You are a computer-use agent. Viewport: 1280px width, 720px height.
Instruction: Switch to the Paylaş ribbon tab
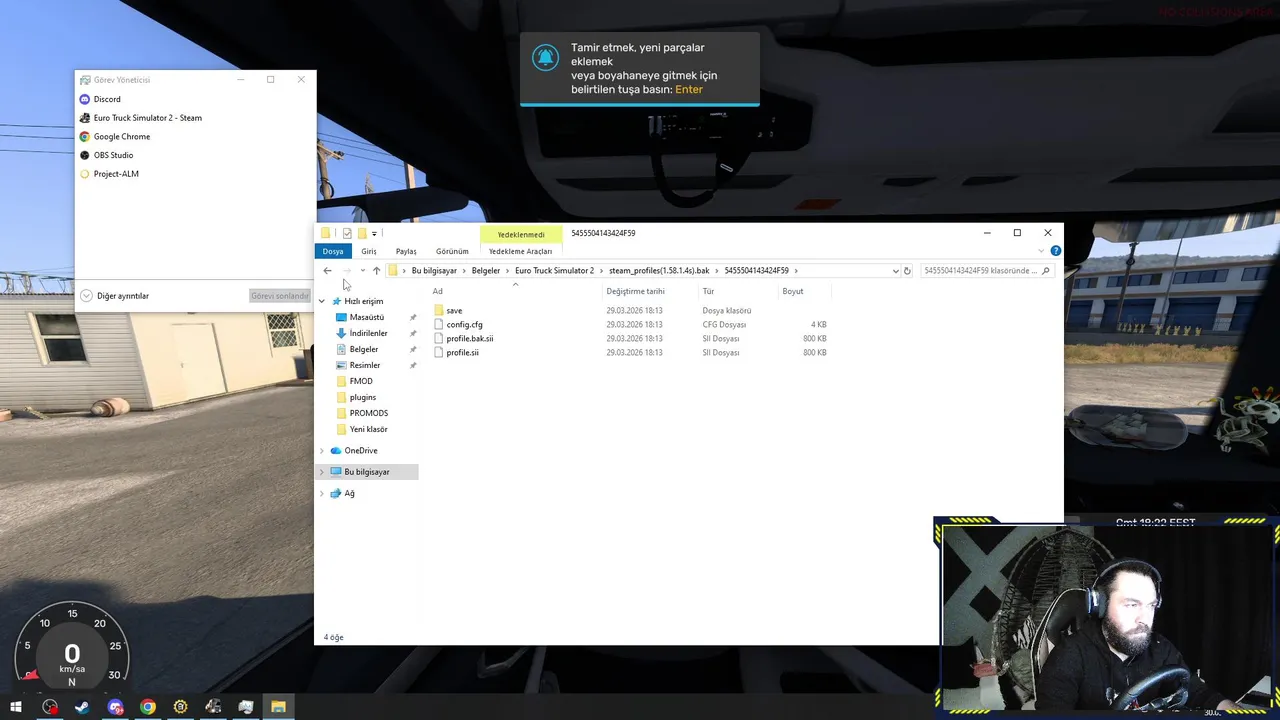tap(406, 251)
